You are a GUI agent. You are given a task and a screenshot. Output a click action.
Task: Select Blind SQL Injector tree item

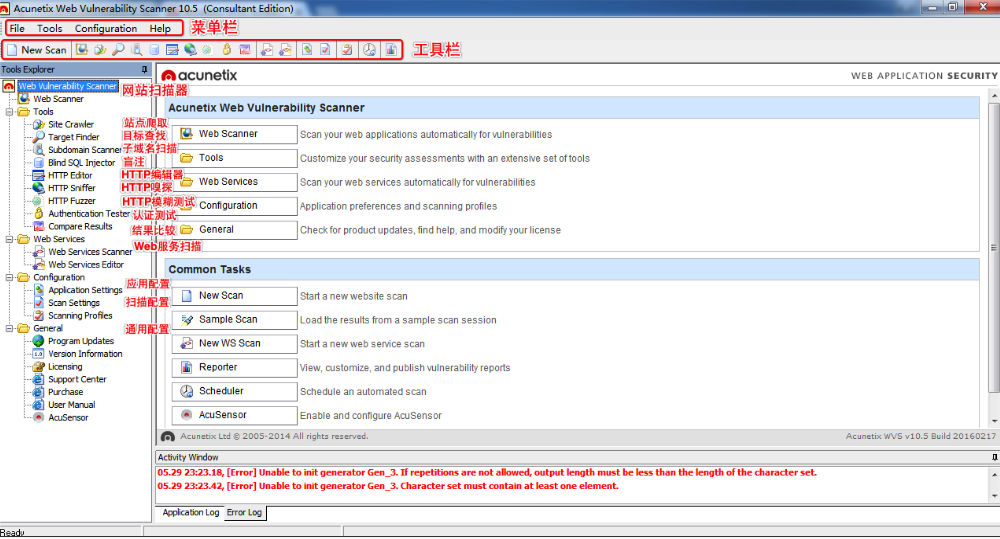click(x=82, y=163)
